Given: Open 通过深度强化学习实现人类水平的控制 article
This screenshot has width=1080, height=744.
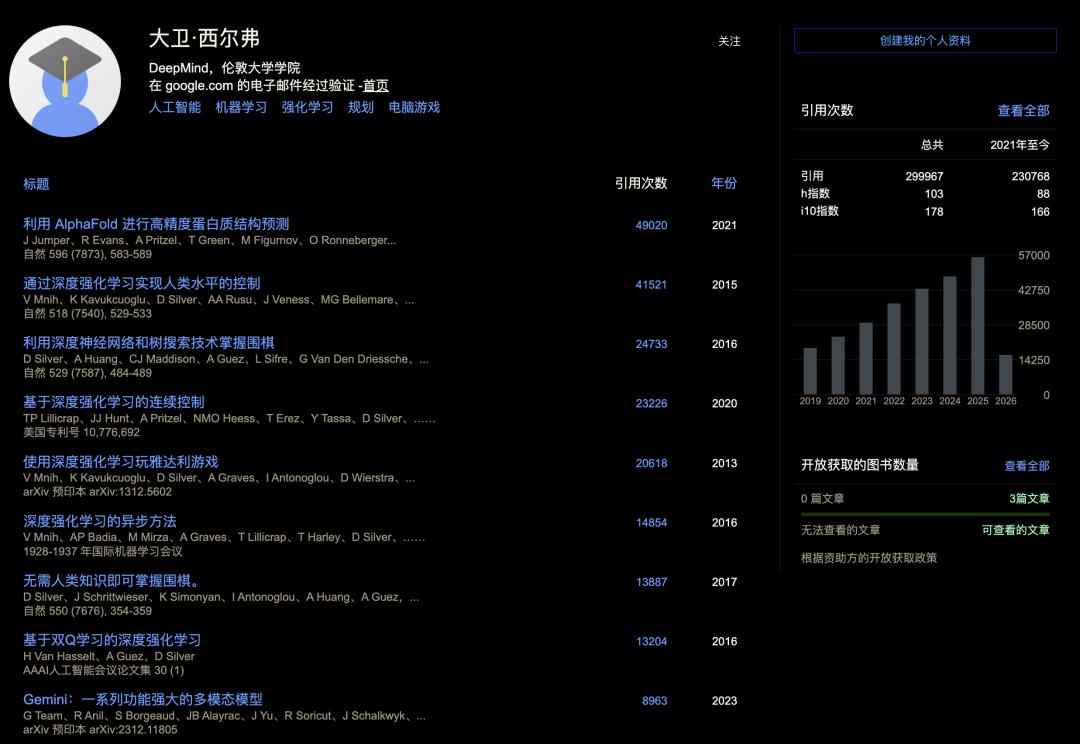Looking at the screenshot, I should pos(142,283).
